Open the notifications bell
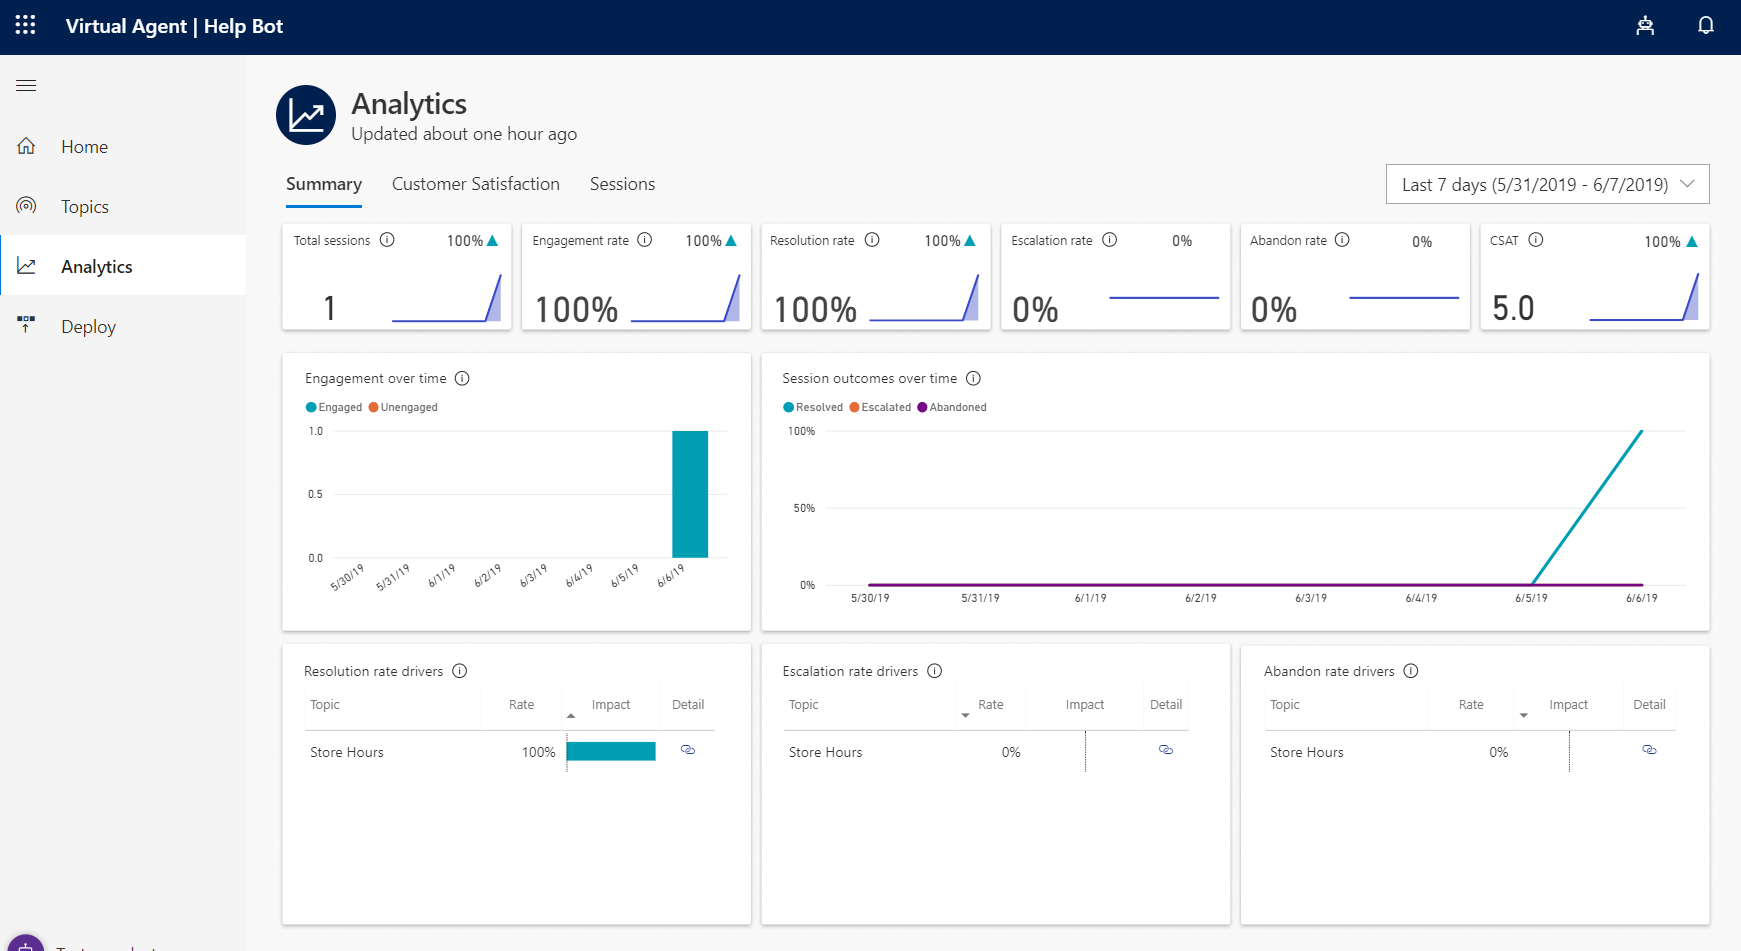 click(x=1706, y=26)
